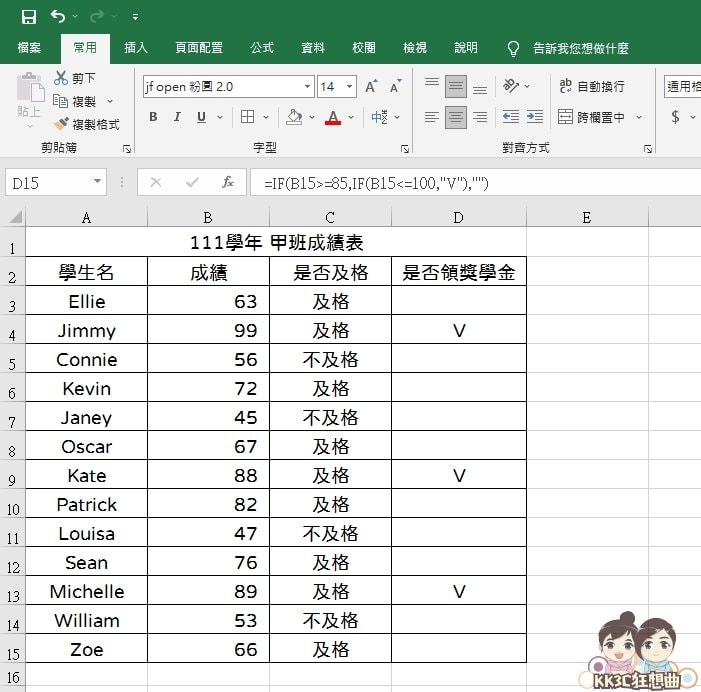The width and height of the screenshot is (701, 692).
Task: Toggle middle vertical alignment
Action: 456,86
